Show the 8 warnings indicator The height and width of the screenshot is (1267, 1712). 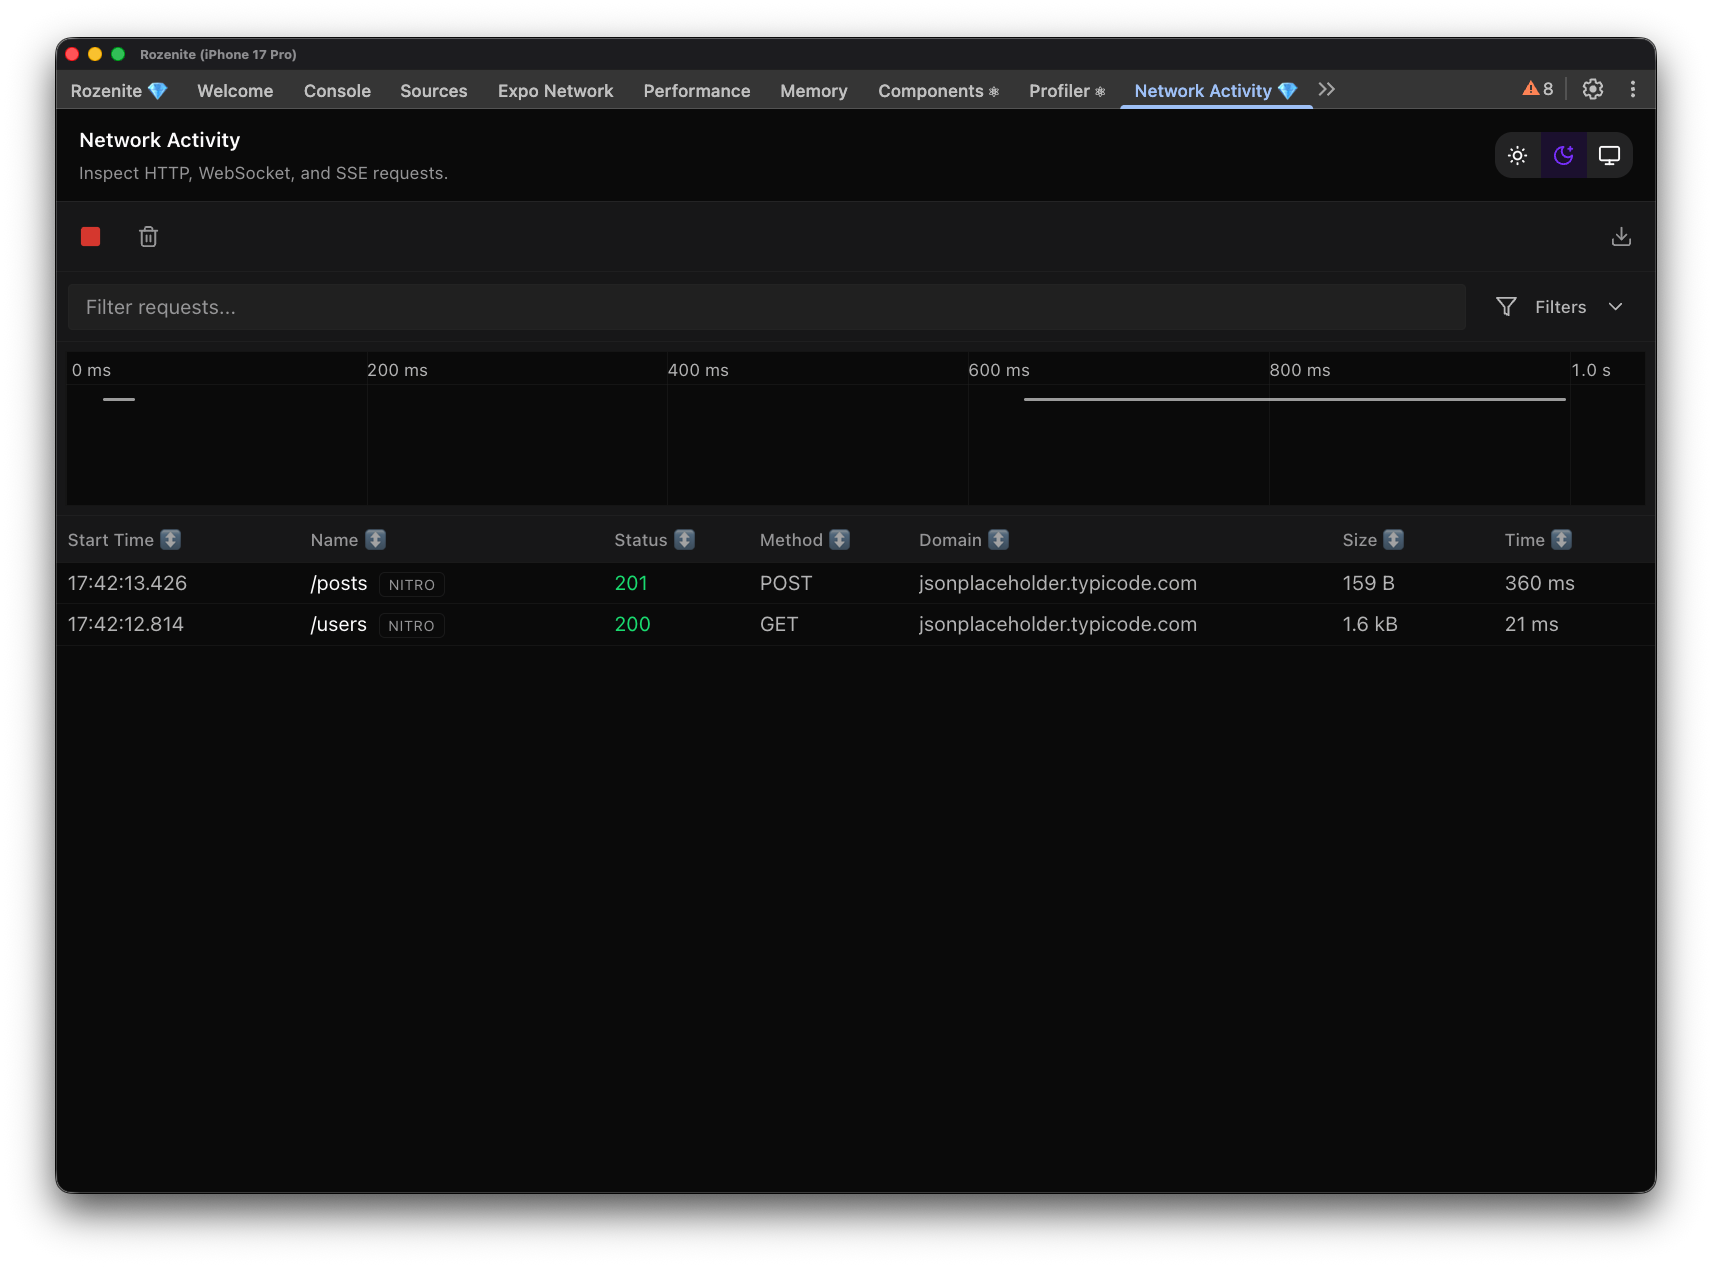1538,89
